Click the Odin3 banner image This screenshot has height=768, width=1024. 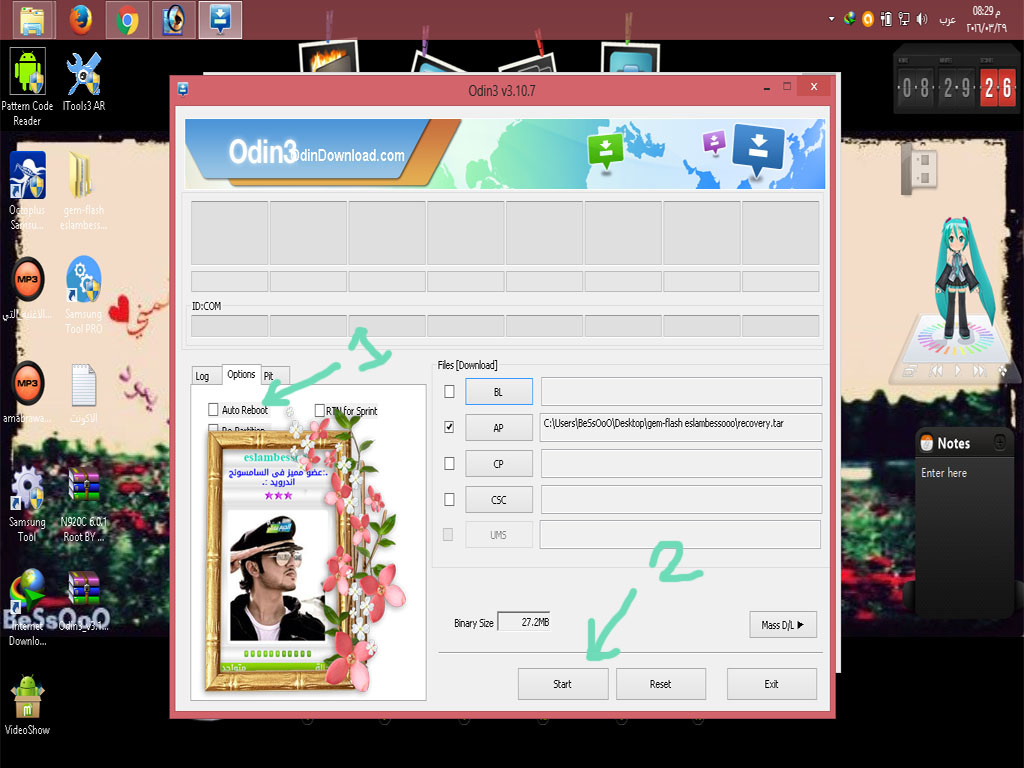pyautogui.click(x=505, y=154)
